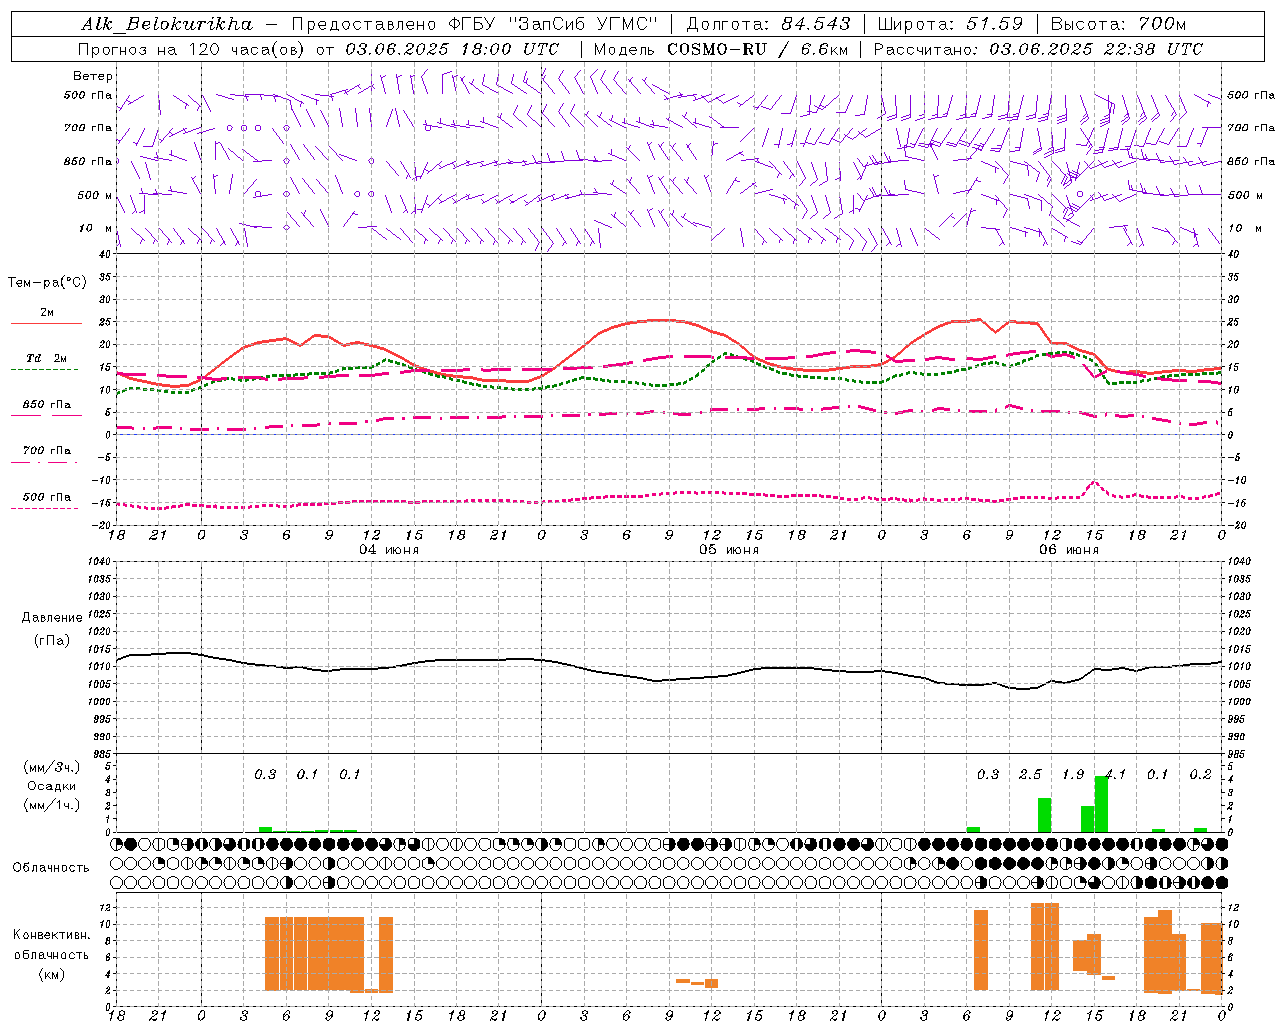Click the (гПа) unit under Давление

pyautogui.click(x=51, y=641)
